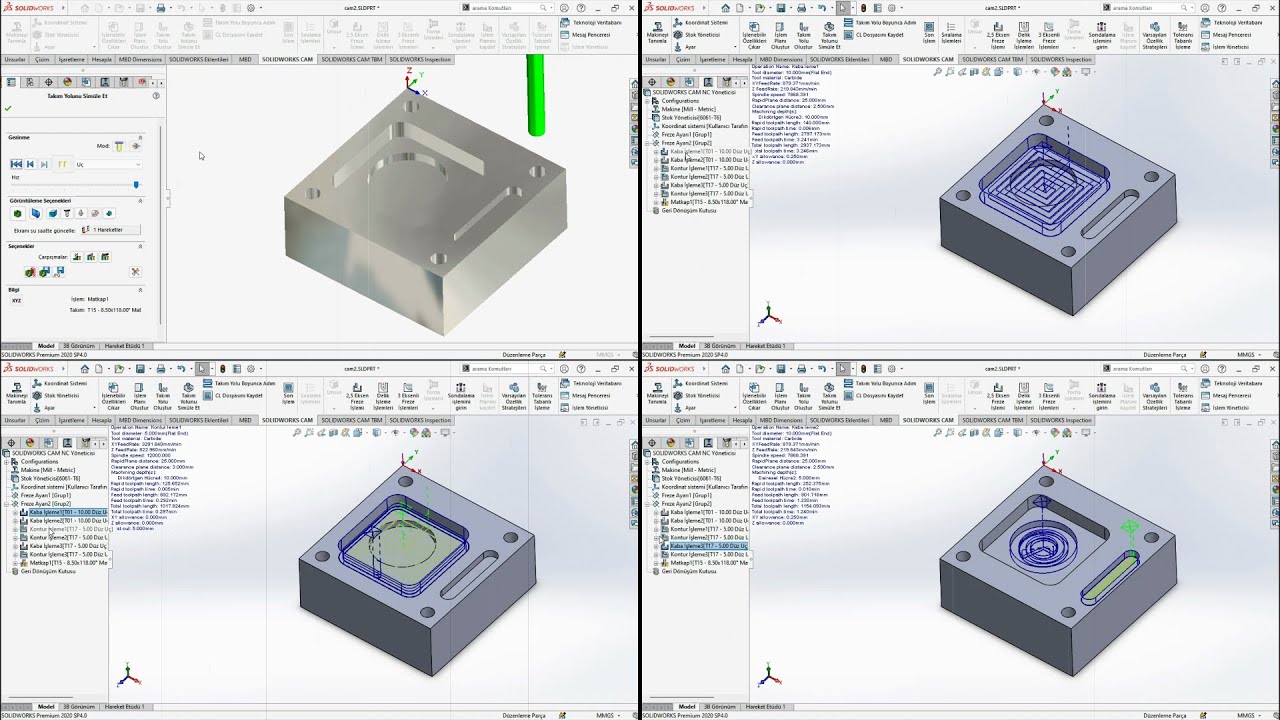Click İşlenebilir Özellikleri Çıkar, top-right window
This screenshot has width=1280, height=720.
tap(754, 34)
